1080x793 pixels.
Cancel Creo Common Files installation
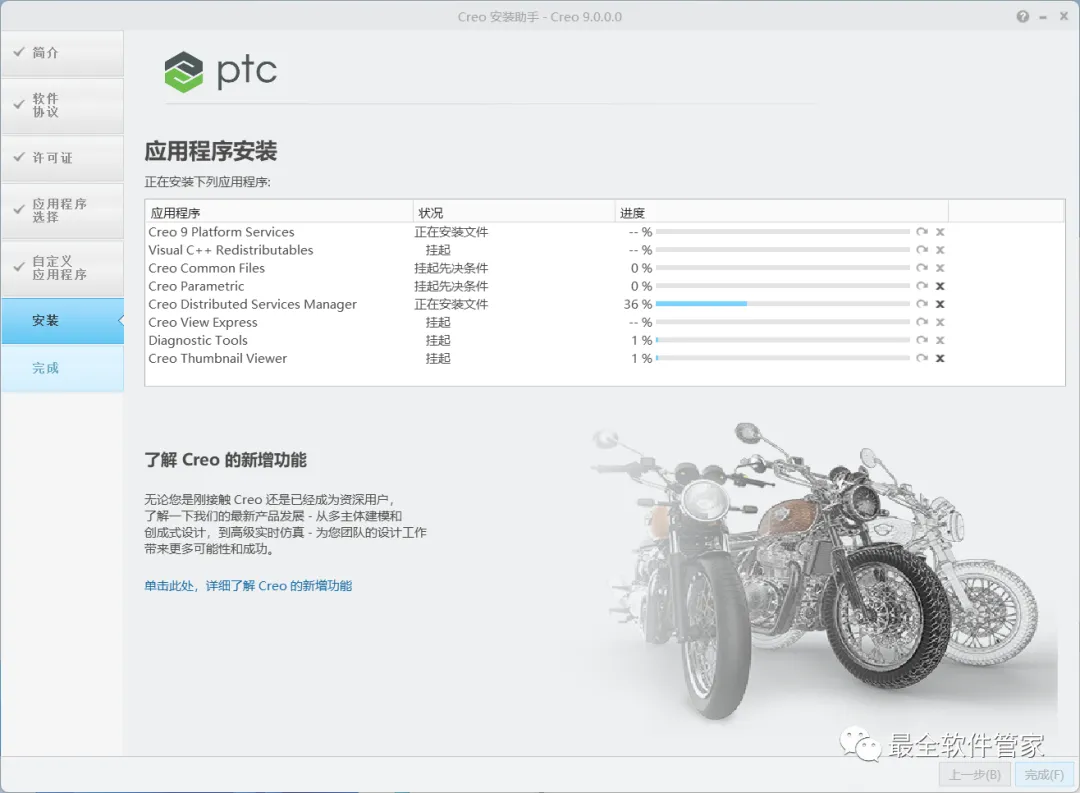(940, 268)
